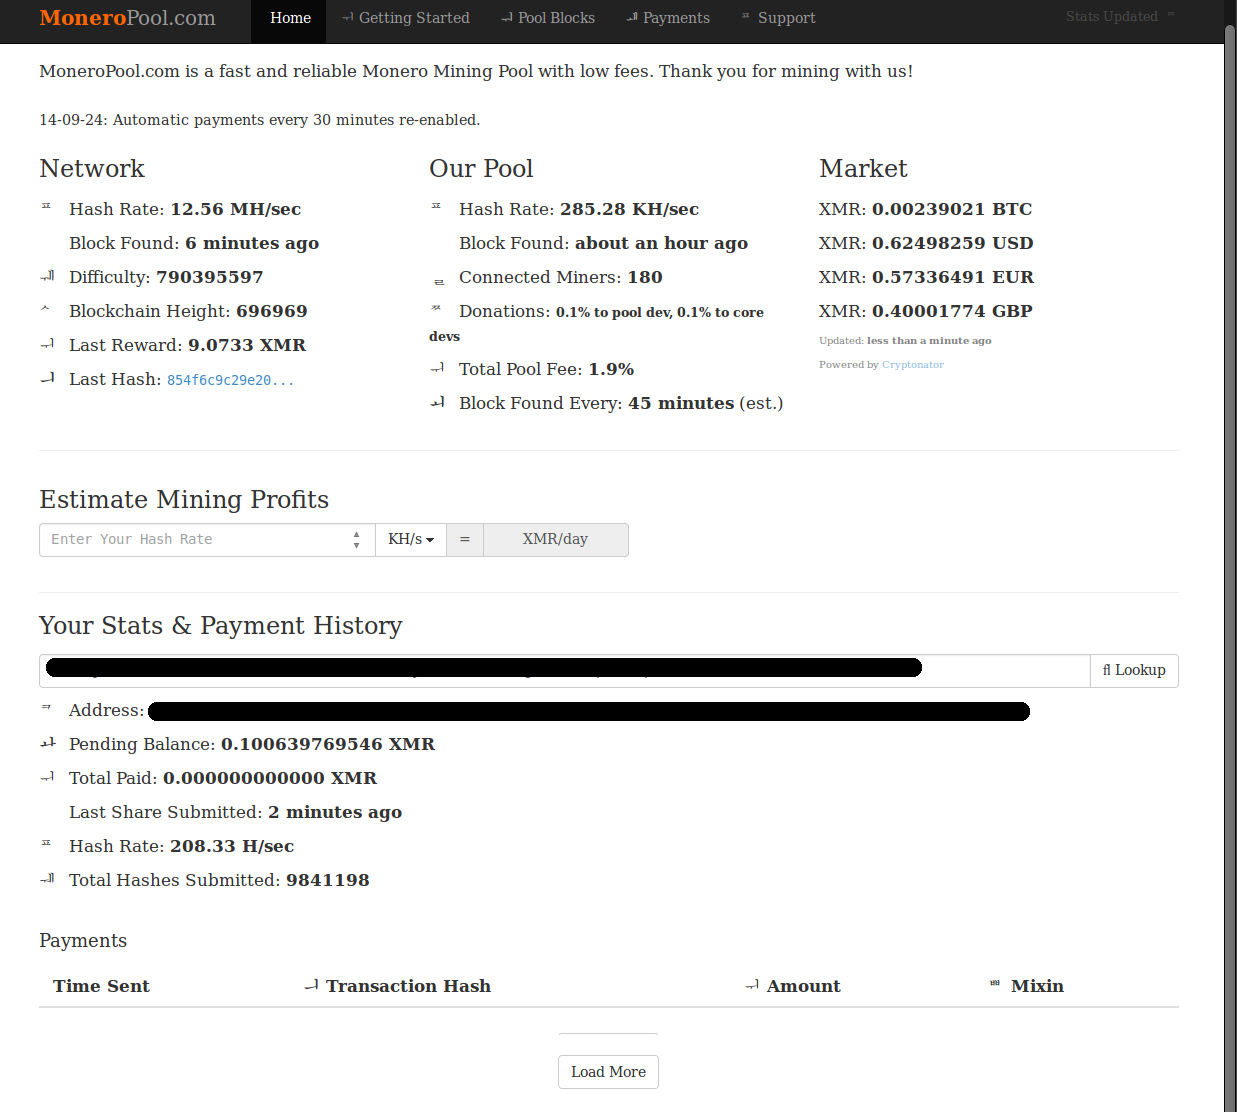
Task: Click the Total Hashes Submitted icon
Action: point(46,879)
